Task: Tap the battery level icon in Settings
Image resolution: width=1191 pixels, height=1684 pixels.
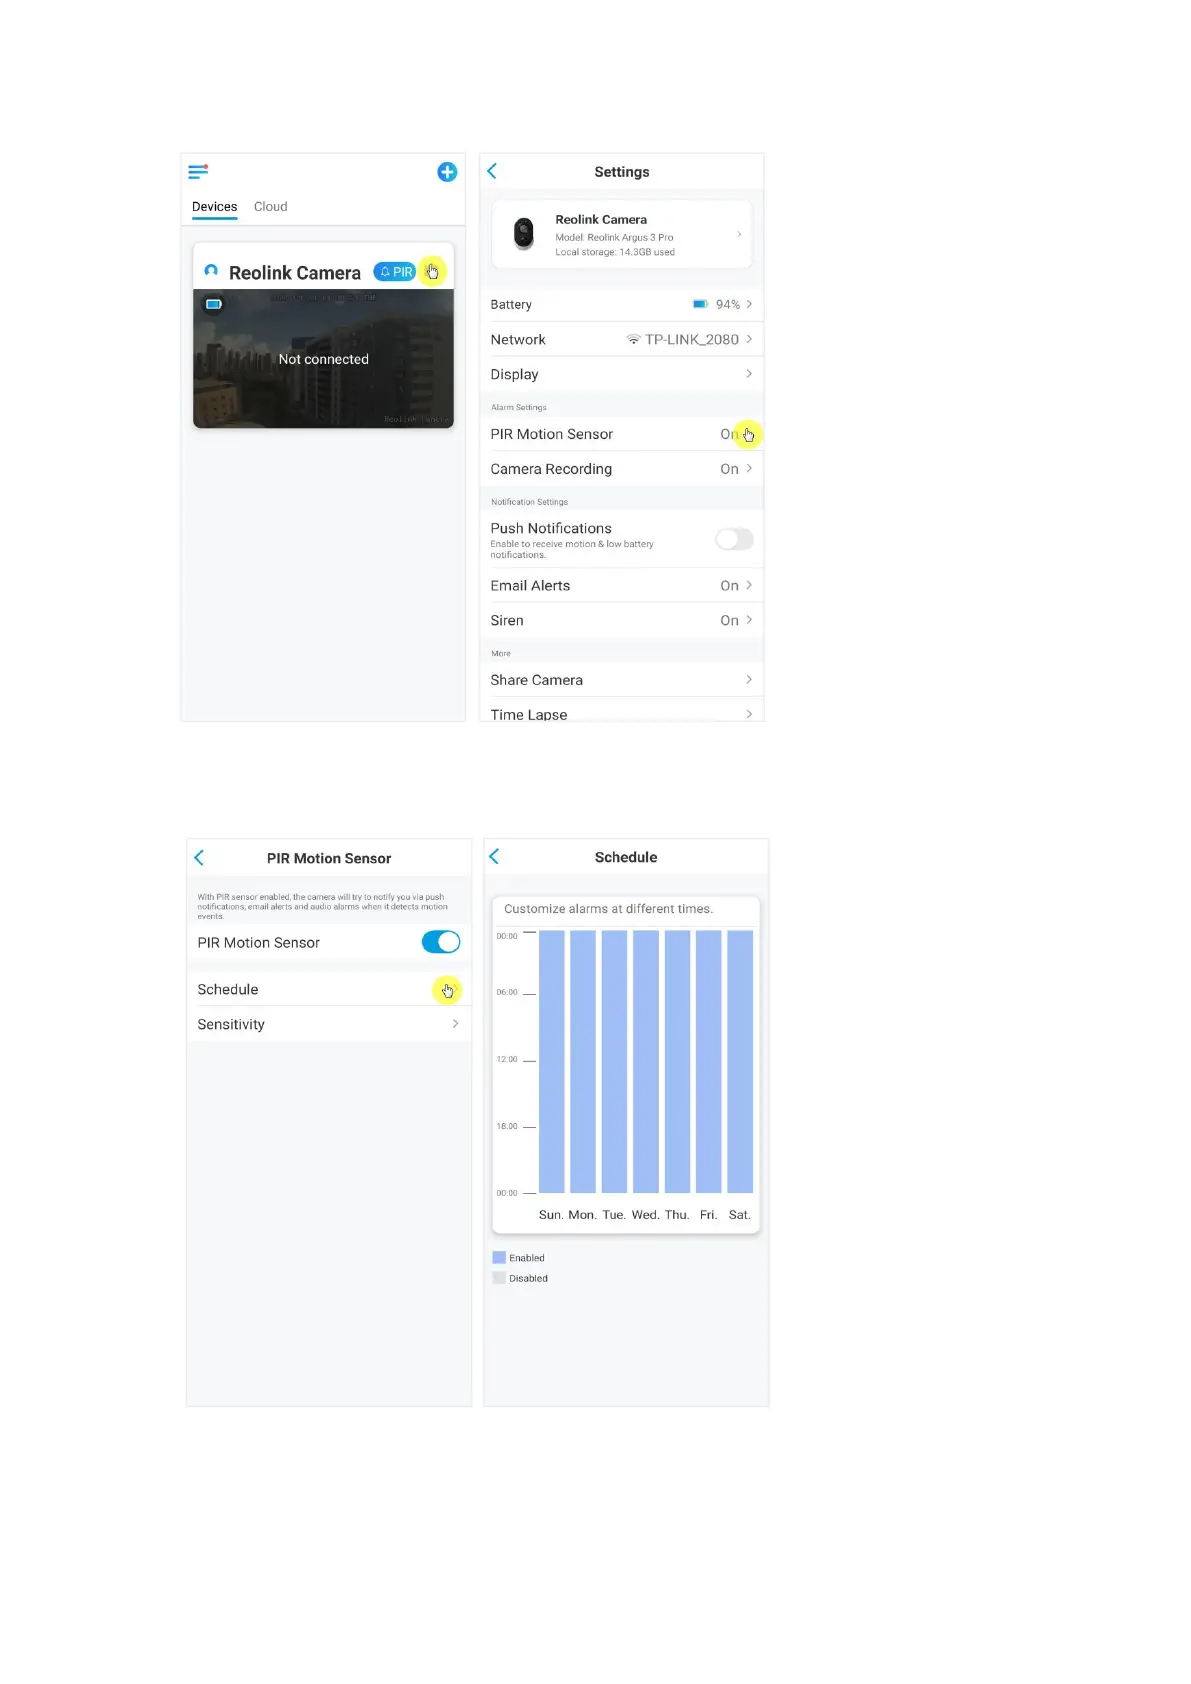Action: tap(700, 304)
